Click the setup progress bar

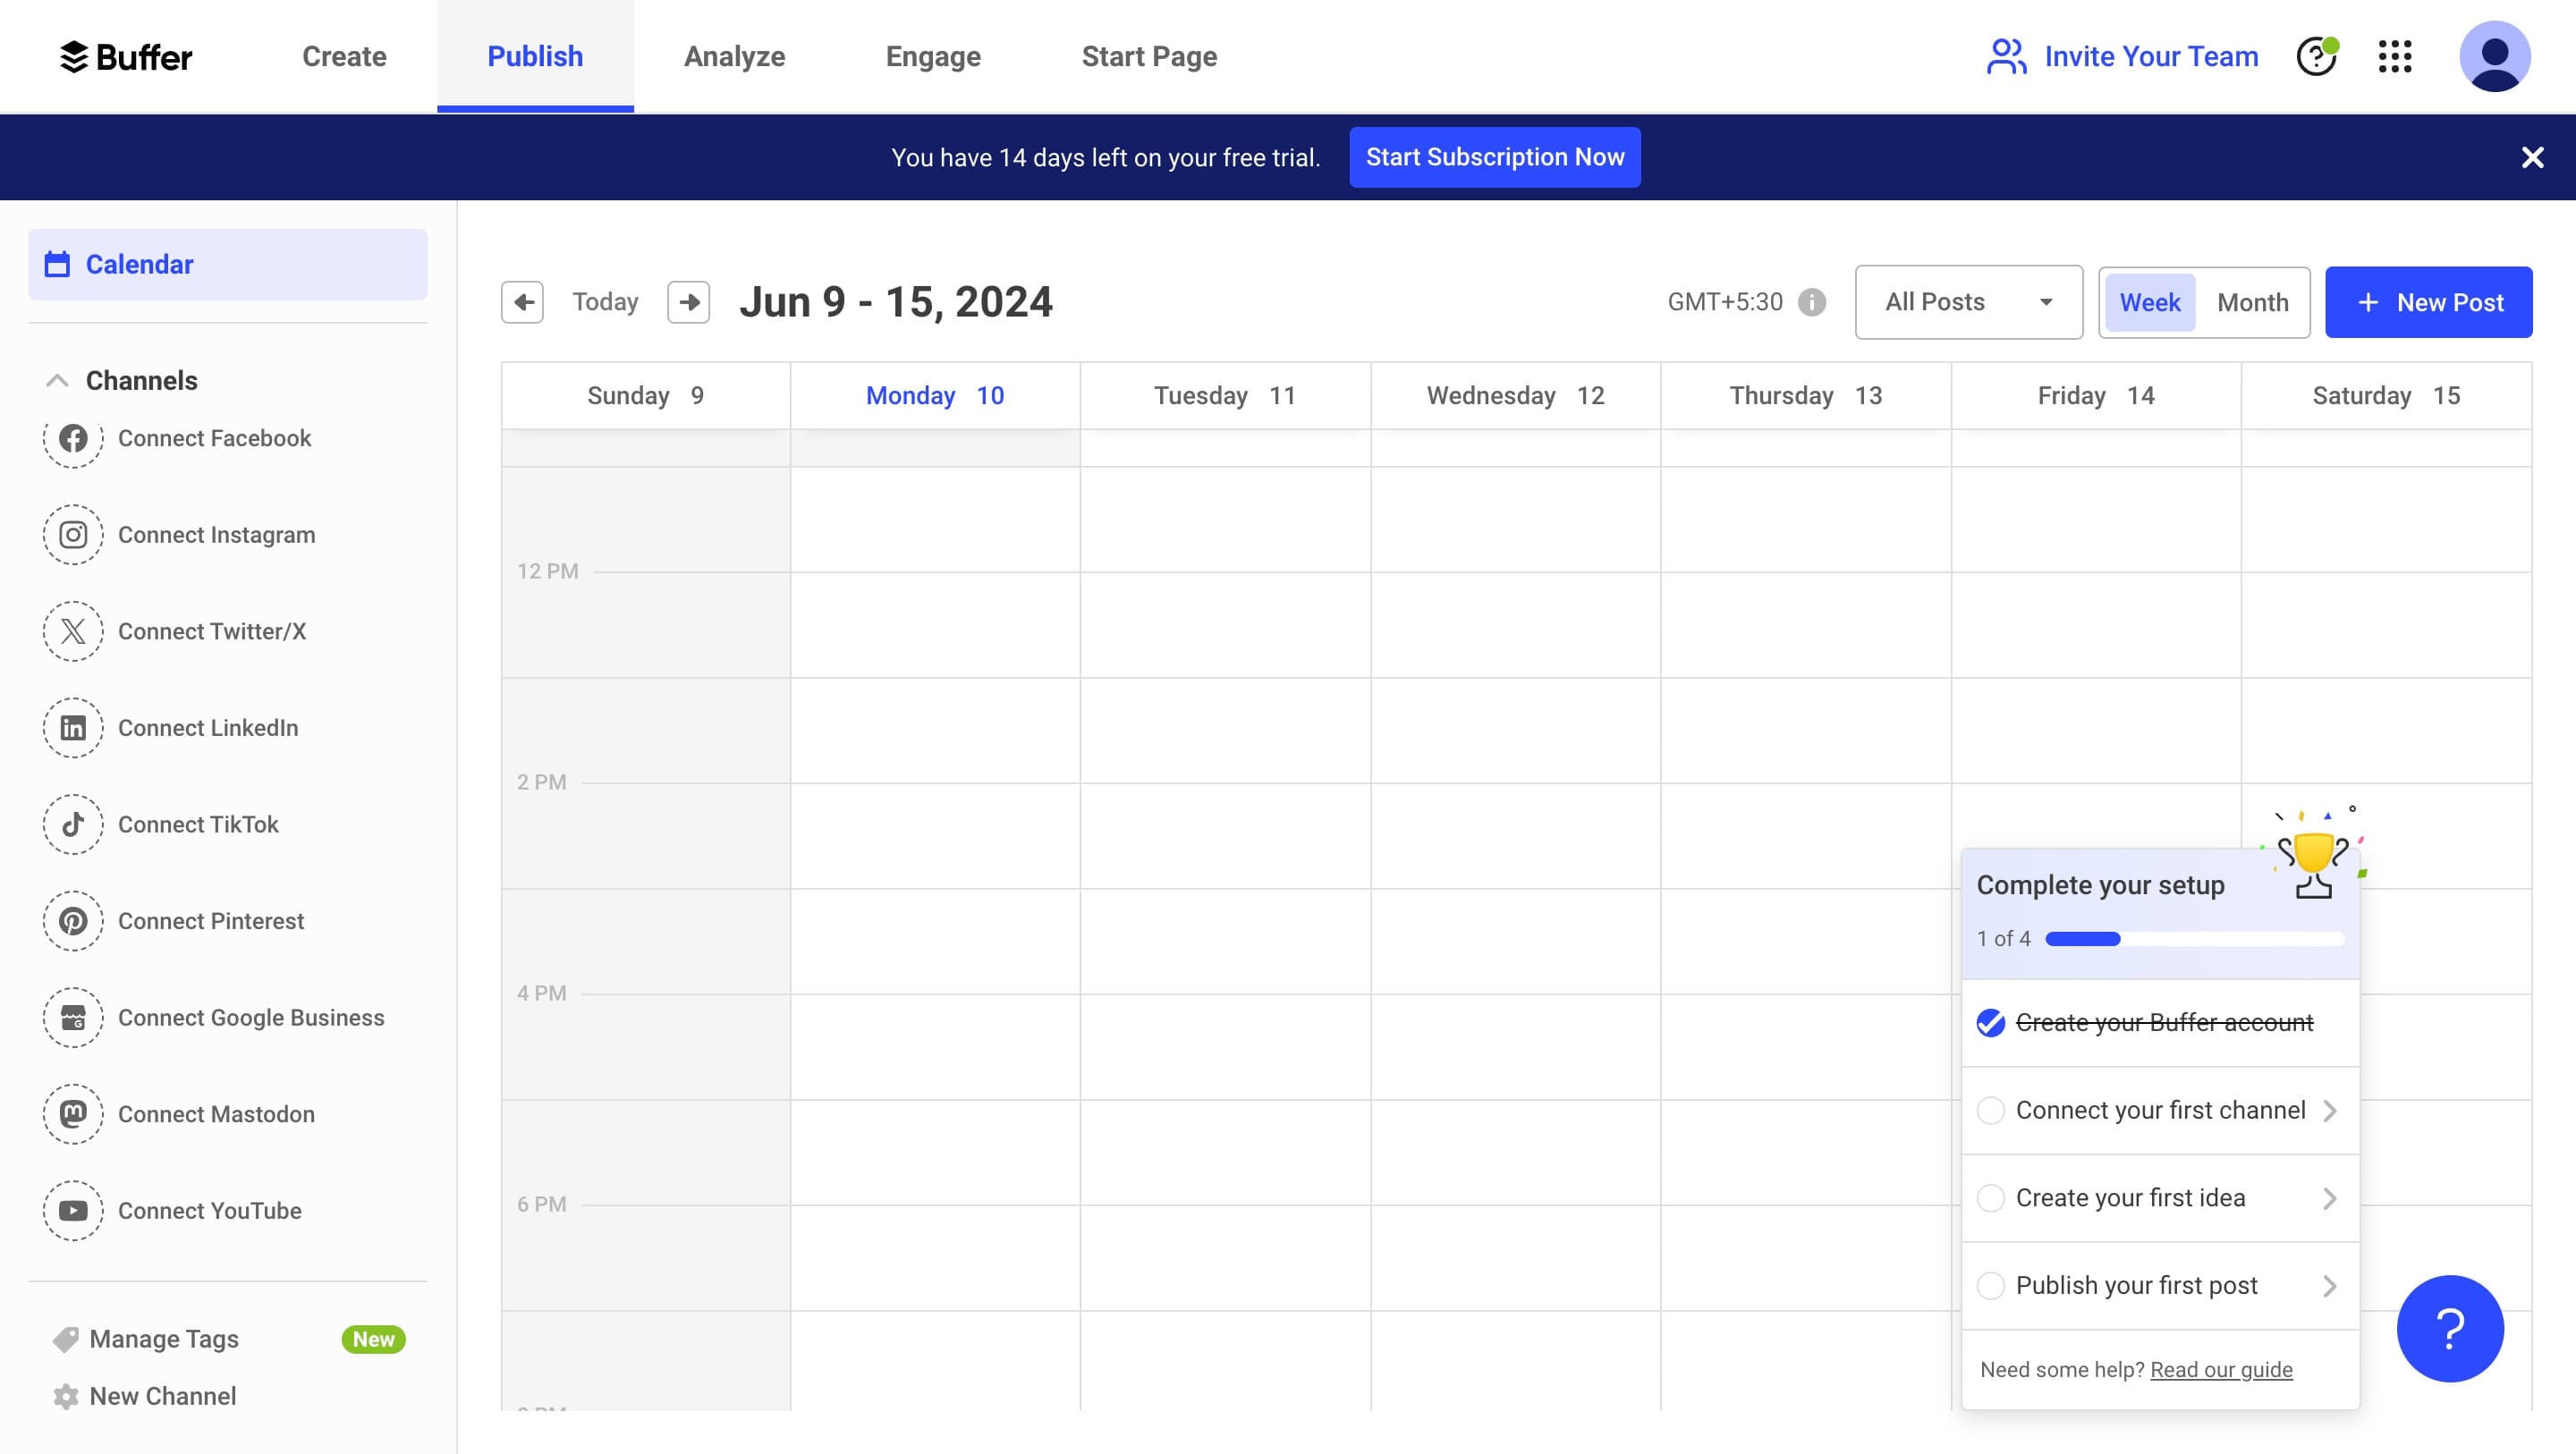point(2195,939)
